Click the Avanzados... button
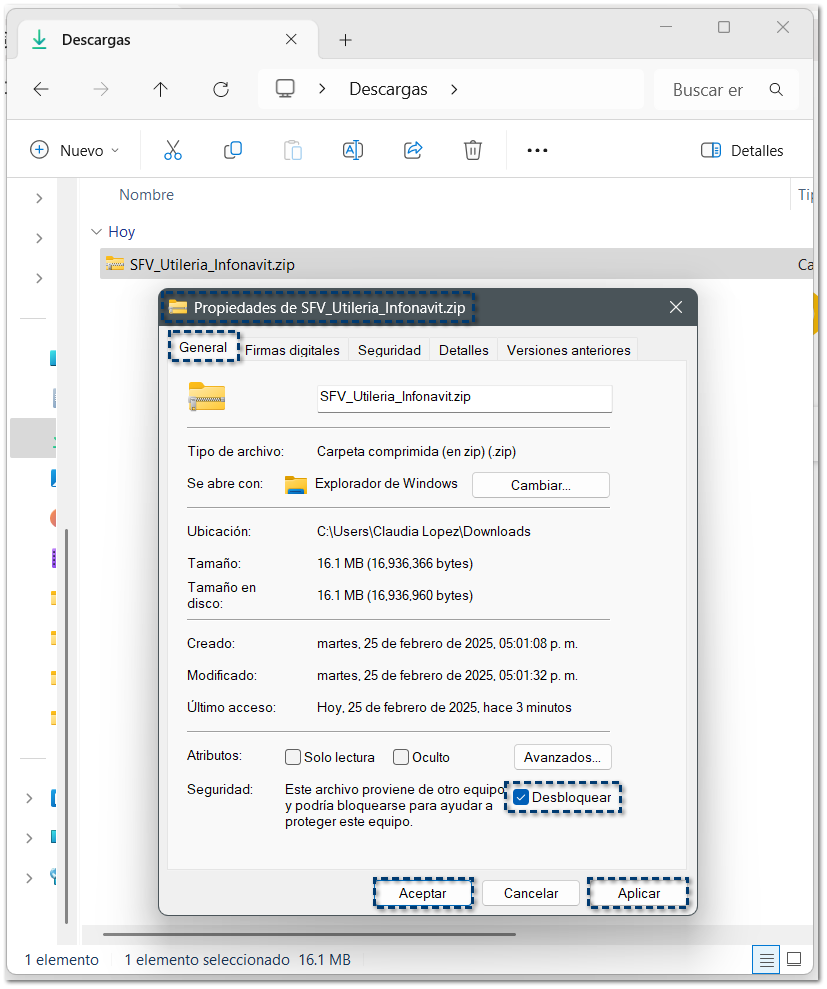This screenshot has width=827, height=989. pos(562,757)
